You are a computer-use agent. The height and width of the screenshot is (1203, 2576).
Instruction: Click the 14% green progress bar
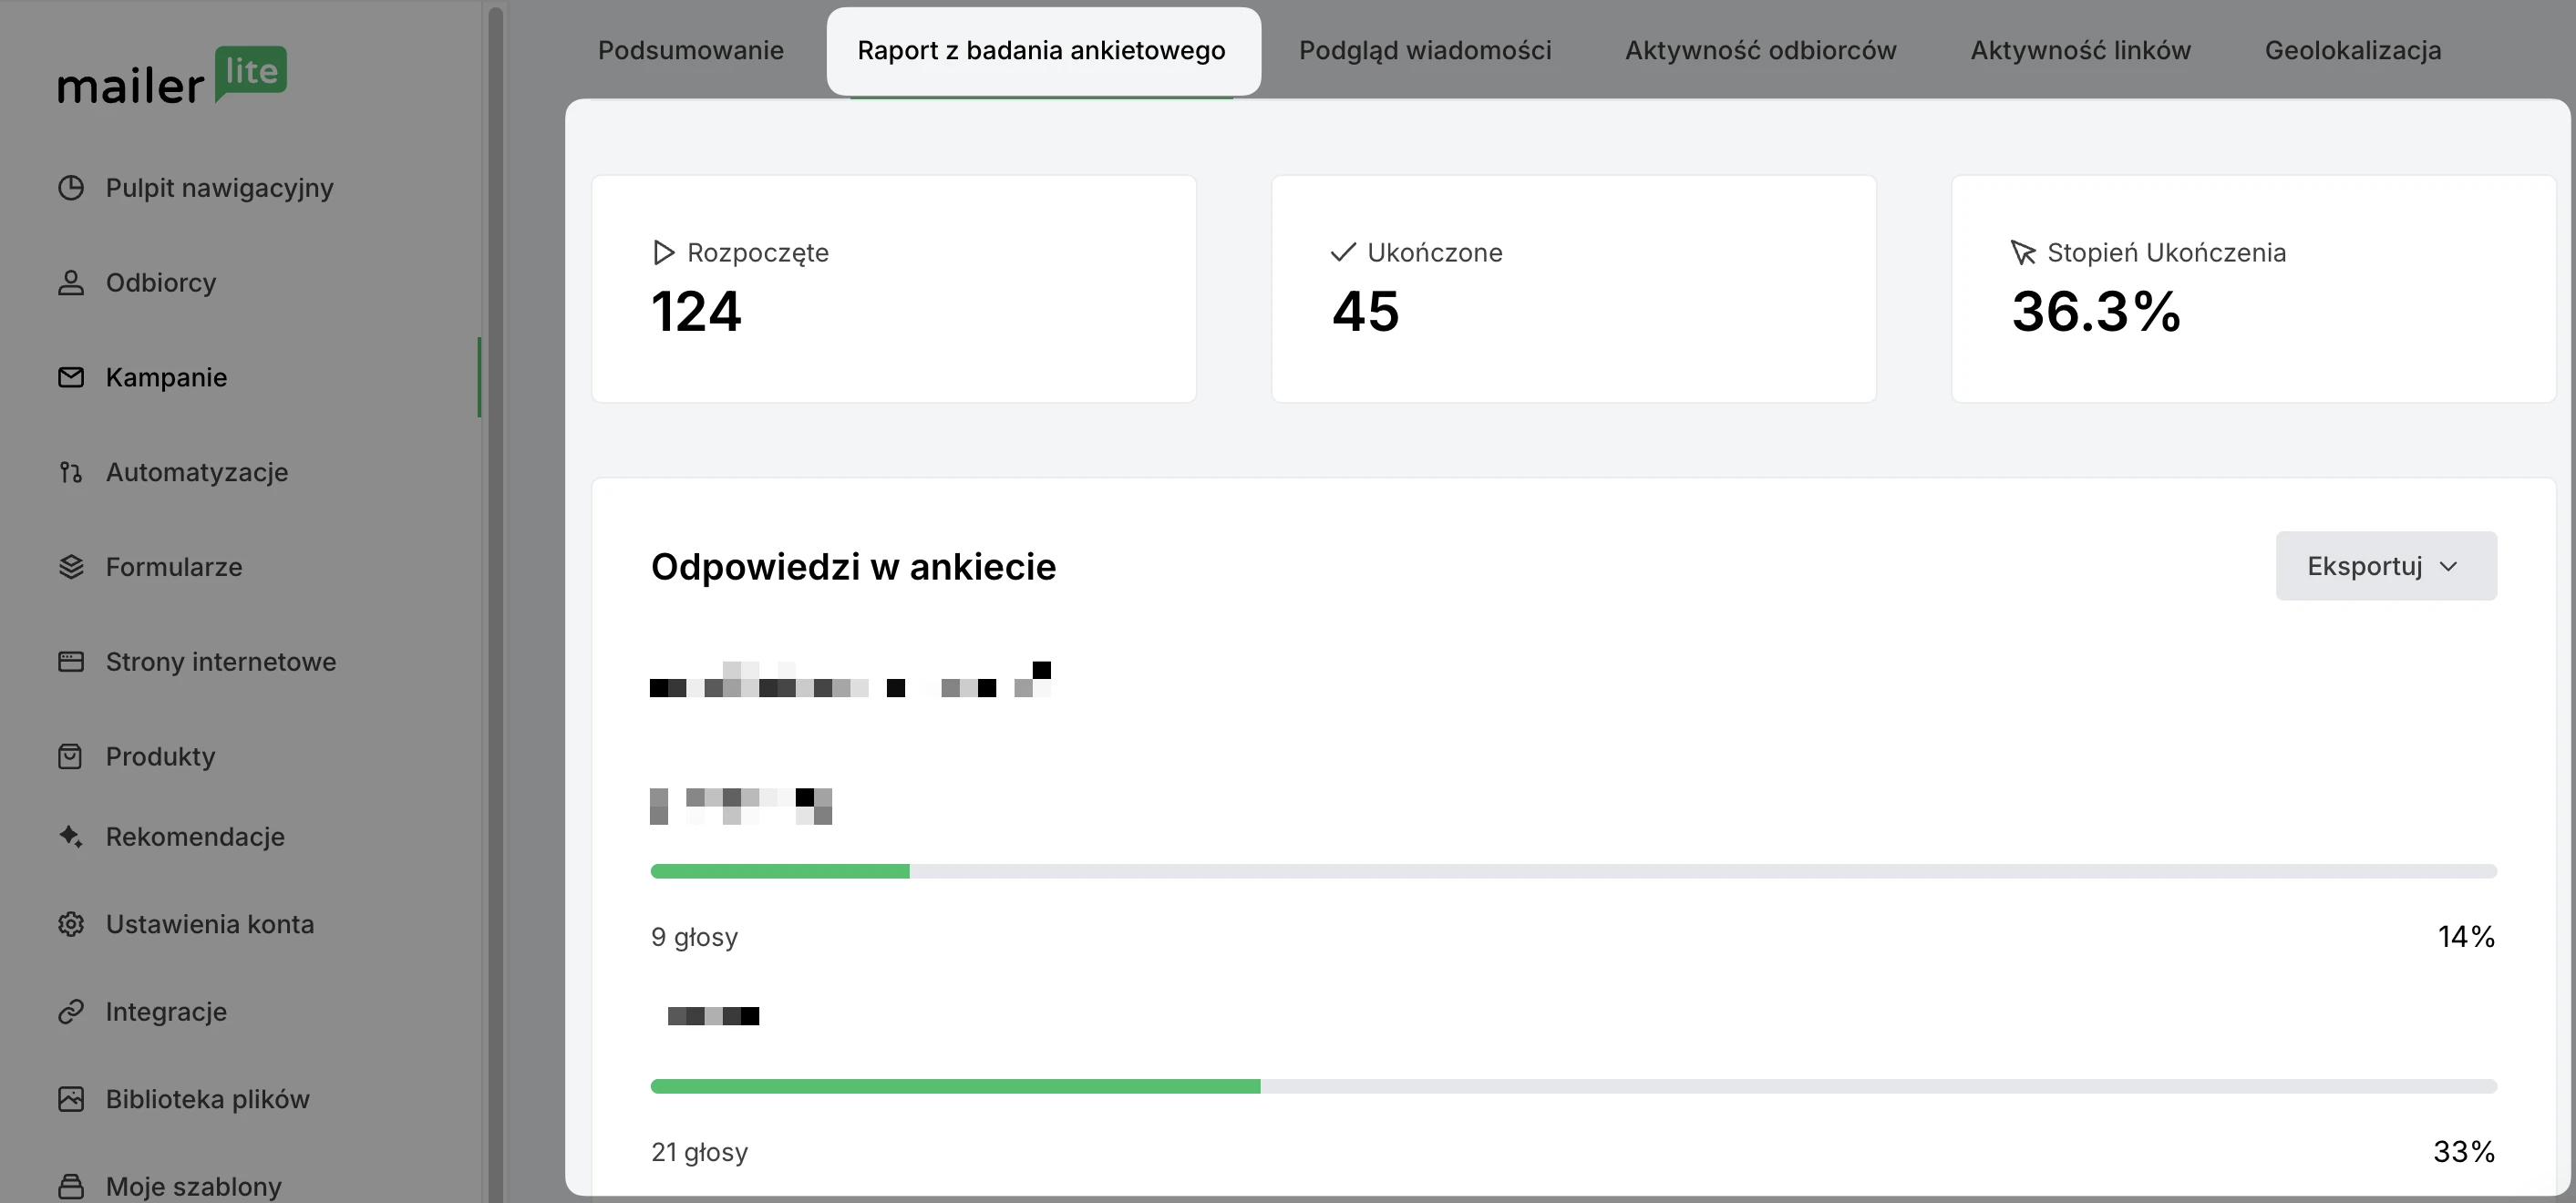pyautogui.click(x=780, y=871)
